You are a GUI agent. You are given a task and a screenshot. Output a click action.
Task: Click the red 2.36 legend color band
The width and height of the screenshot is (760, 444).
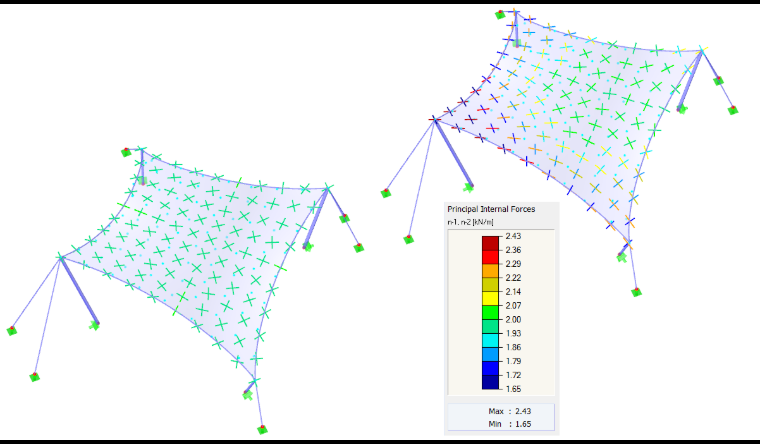click(x=490, y=257)
